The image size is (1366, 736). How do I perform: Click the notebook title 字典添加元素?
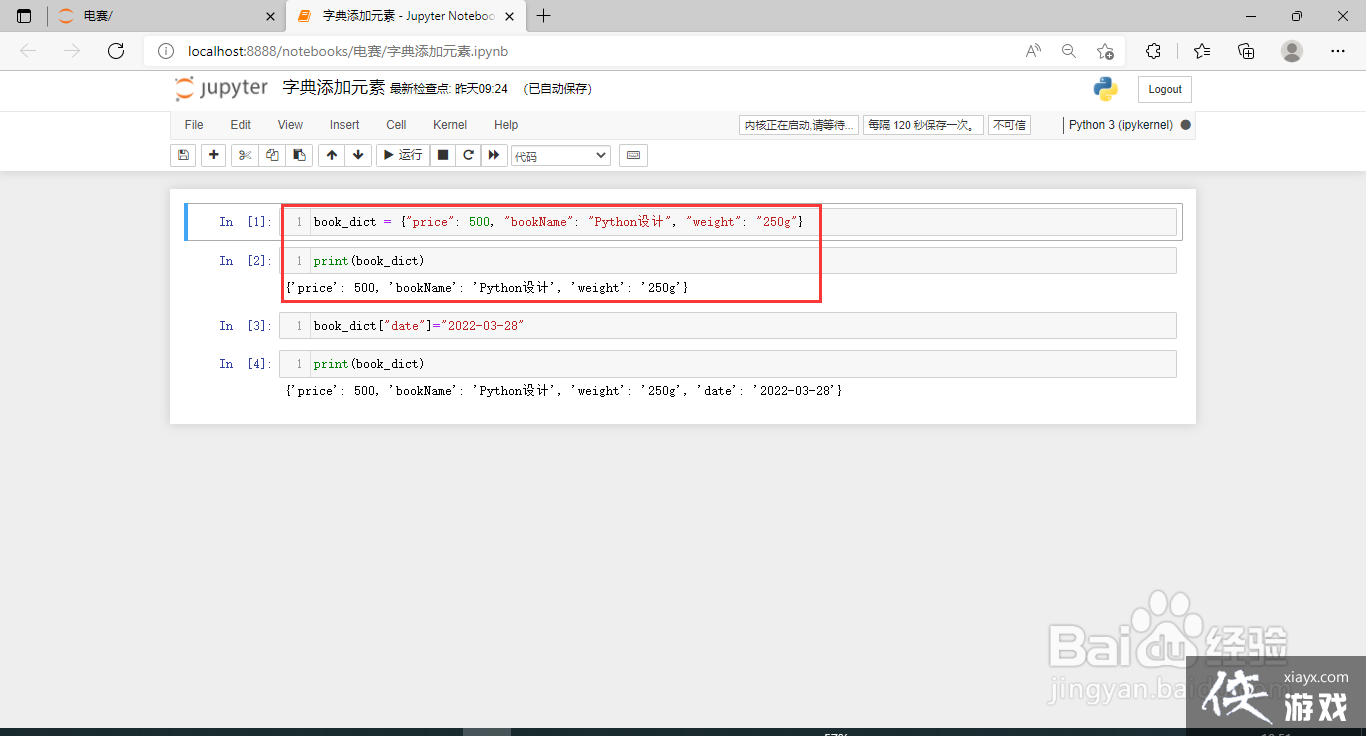tap(334, 88)
